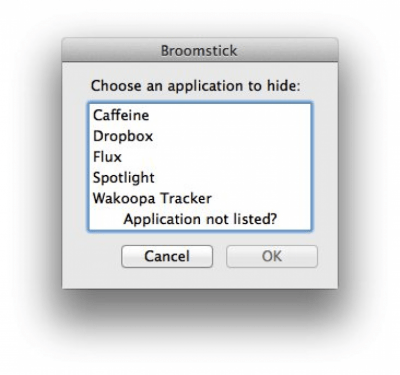The height and width of the screenshot is (375, 400).
Task: Confirm the selection with OK
Action: point(272,256)
